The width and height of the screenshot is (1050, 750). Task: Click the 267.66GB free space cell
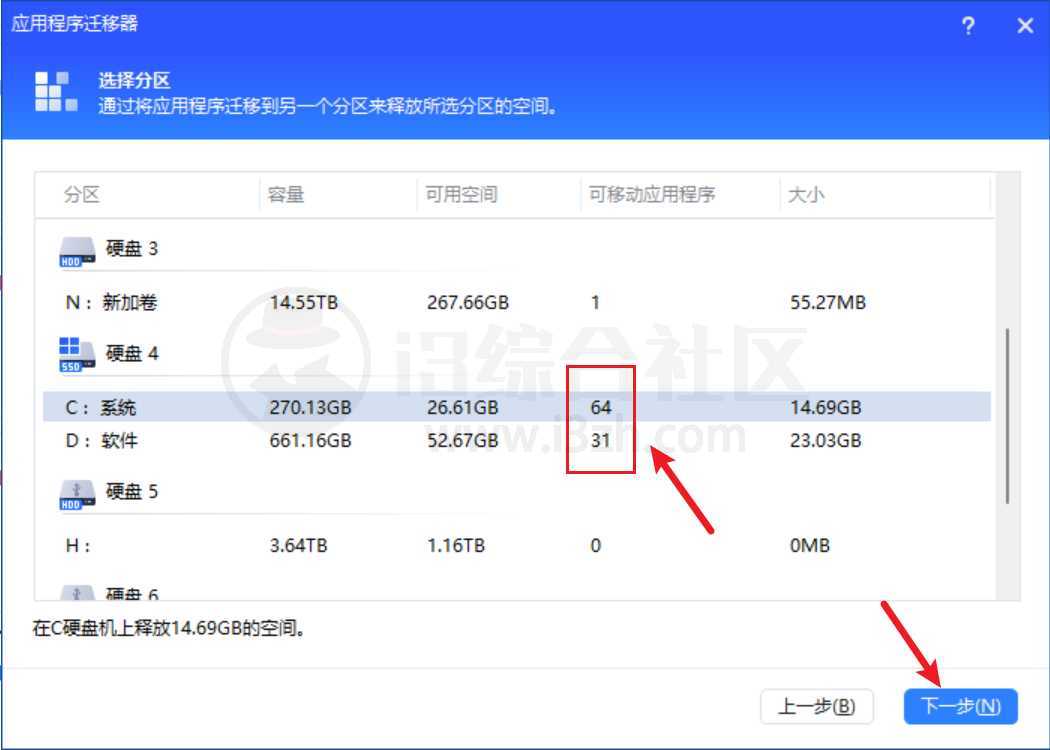(468, 303)
